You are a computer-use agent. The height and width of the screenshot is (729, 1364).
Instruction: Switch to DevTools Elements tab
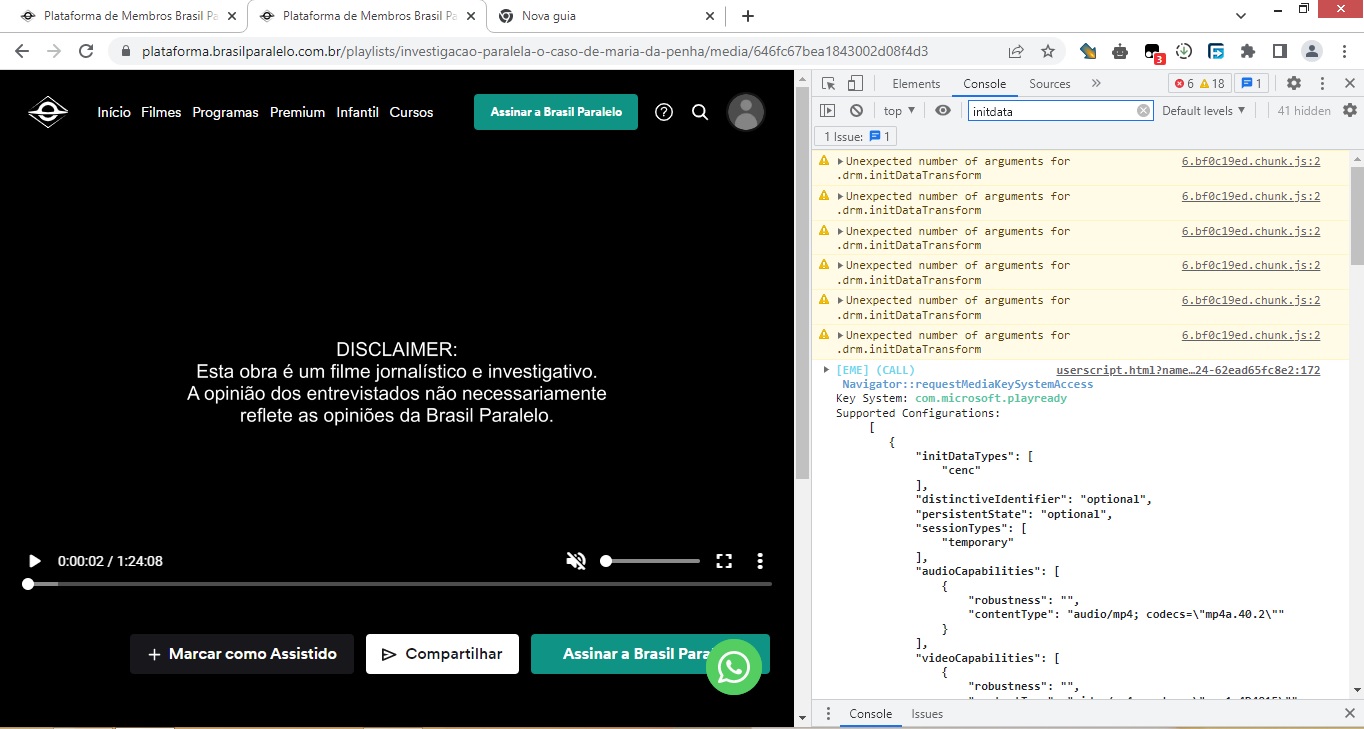pos(916,84)
